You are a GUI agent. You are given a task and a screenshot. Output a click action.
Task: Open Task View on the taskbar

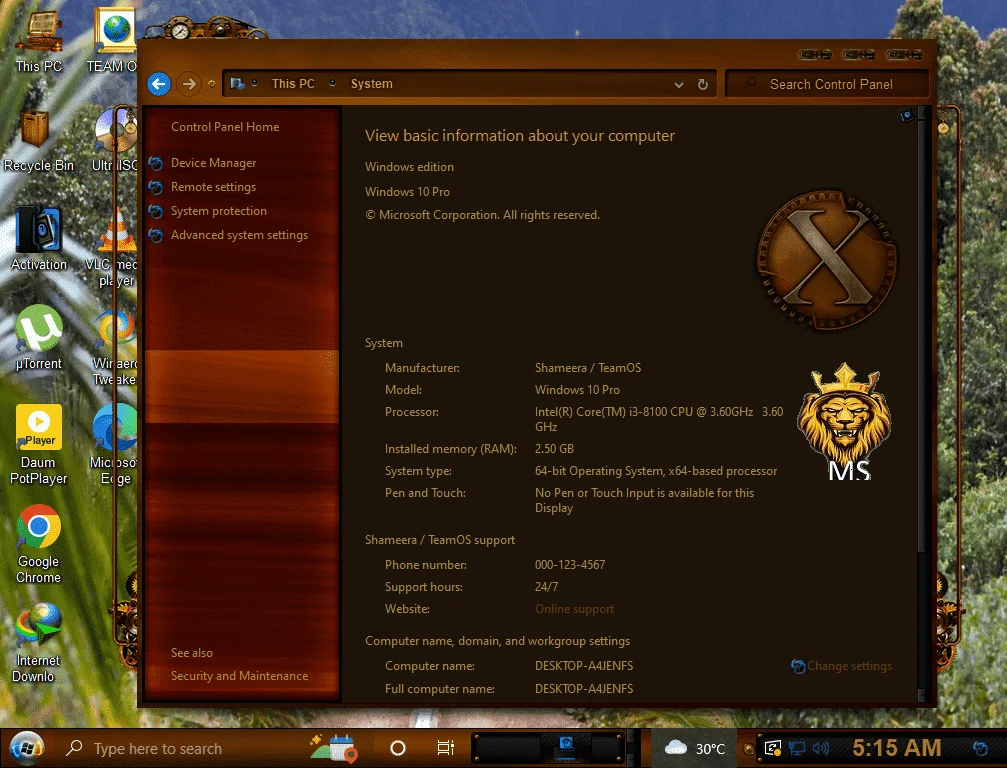coord(445,748)
